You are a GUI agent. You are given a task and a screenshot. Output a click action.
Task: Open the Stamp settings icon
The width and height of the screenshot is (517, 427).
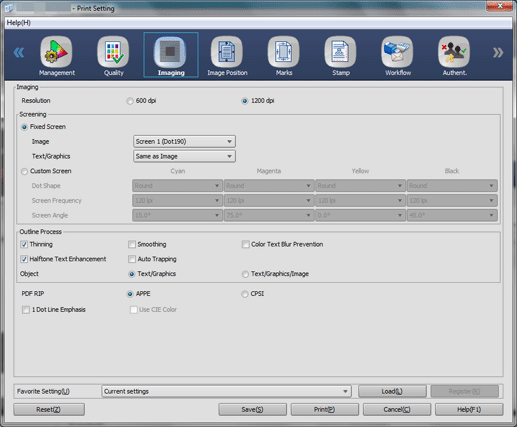(x=340, y=52)
